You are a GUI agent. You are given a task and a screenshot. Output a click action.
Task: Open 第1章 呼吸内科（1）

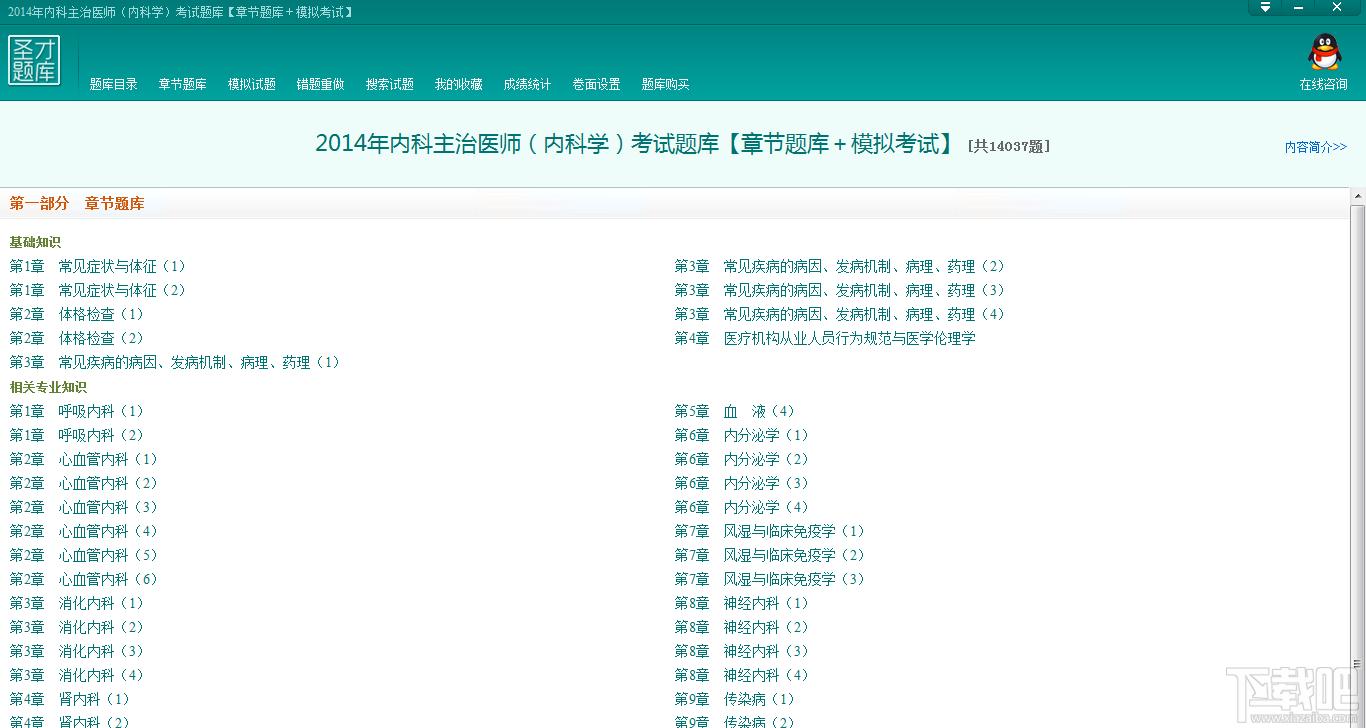tap(77, 411)
